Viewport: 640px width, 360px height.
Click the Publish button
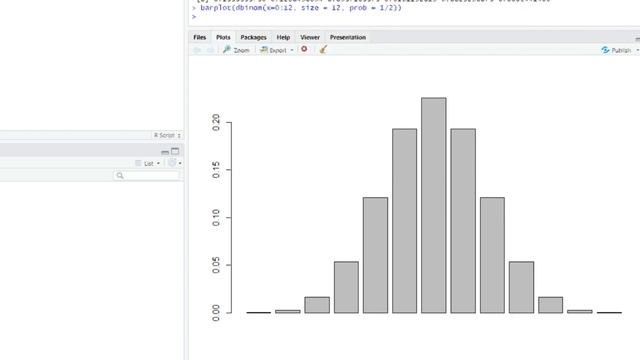(616, 50)
